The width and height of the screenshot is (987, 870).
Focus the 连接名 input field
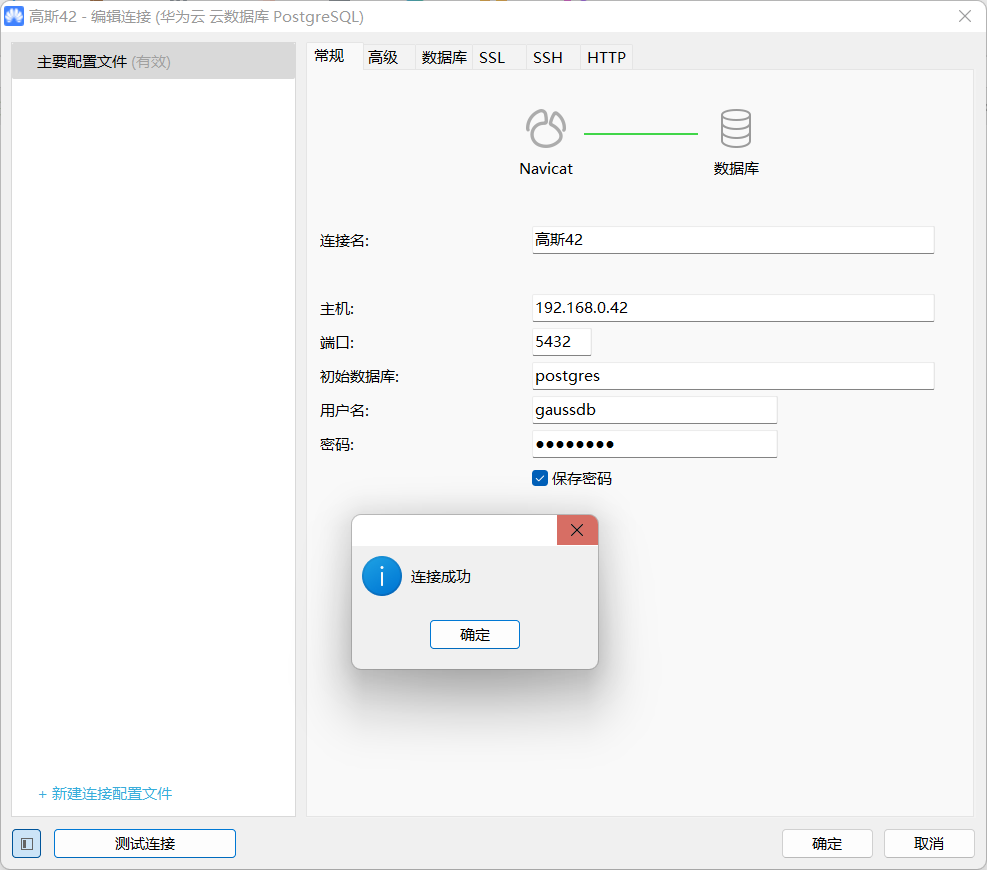[x=733, y=240]
